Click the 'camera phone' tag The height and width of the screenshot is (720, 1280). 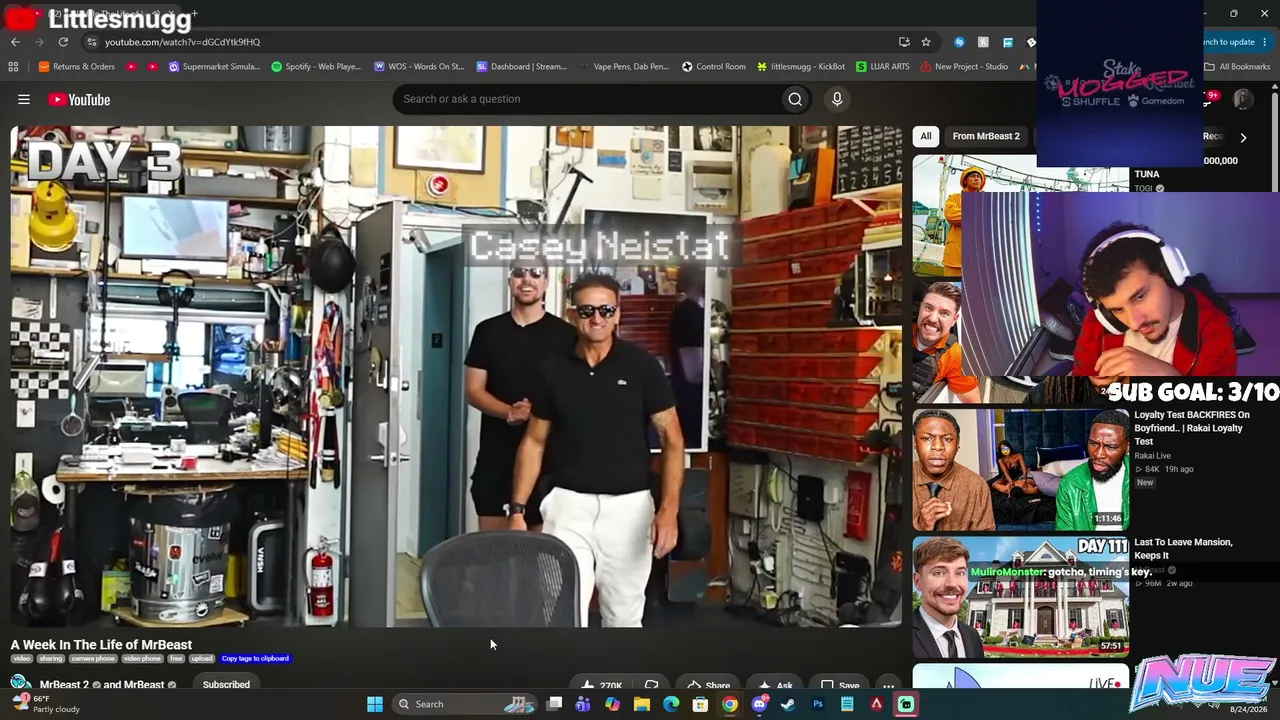click(x=93, y=659)
